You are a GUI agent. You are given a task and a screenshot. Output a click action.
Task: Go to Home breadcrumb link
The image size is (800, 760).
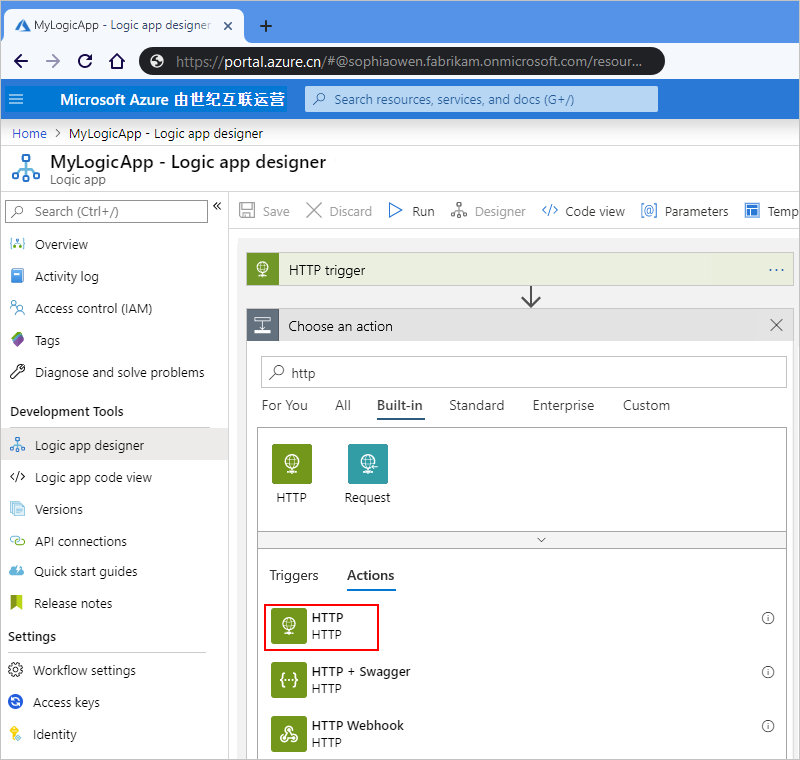(x=29, y=134)
